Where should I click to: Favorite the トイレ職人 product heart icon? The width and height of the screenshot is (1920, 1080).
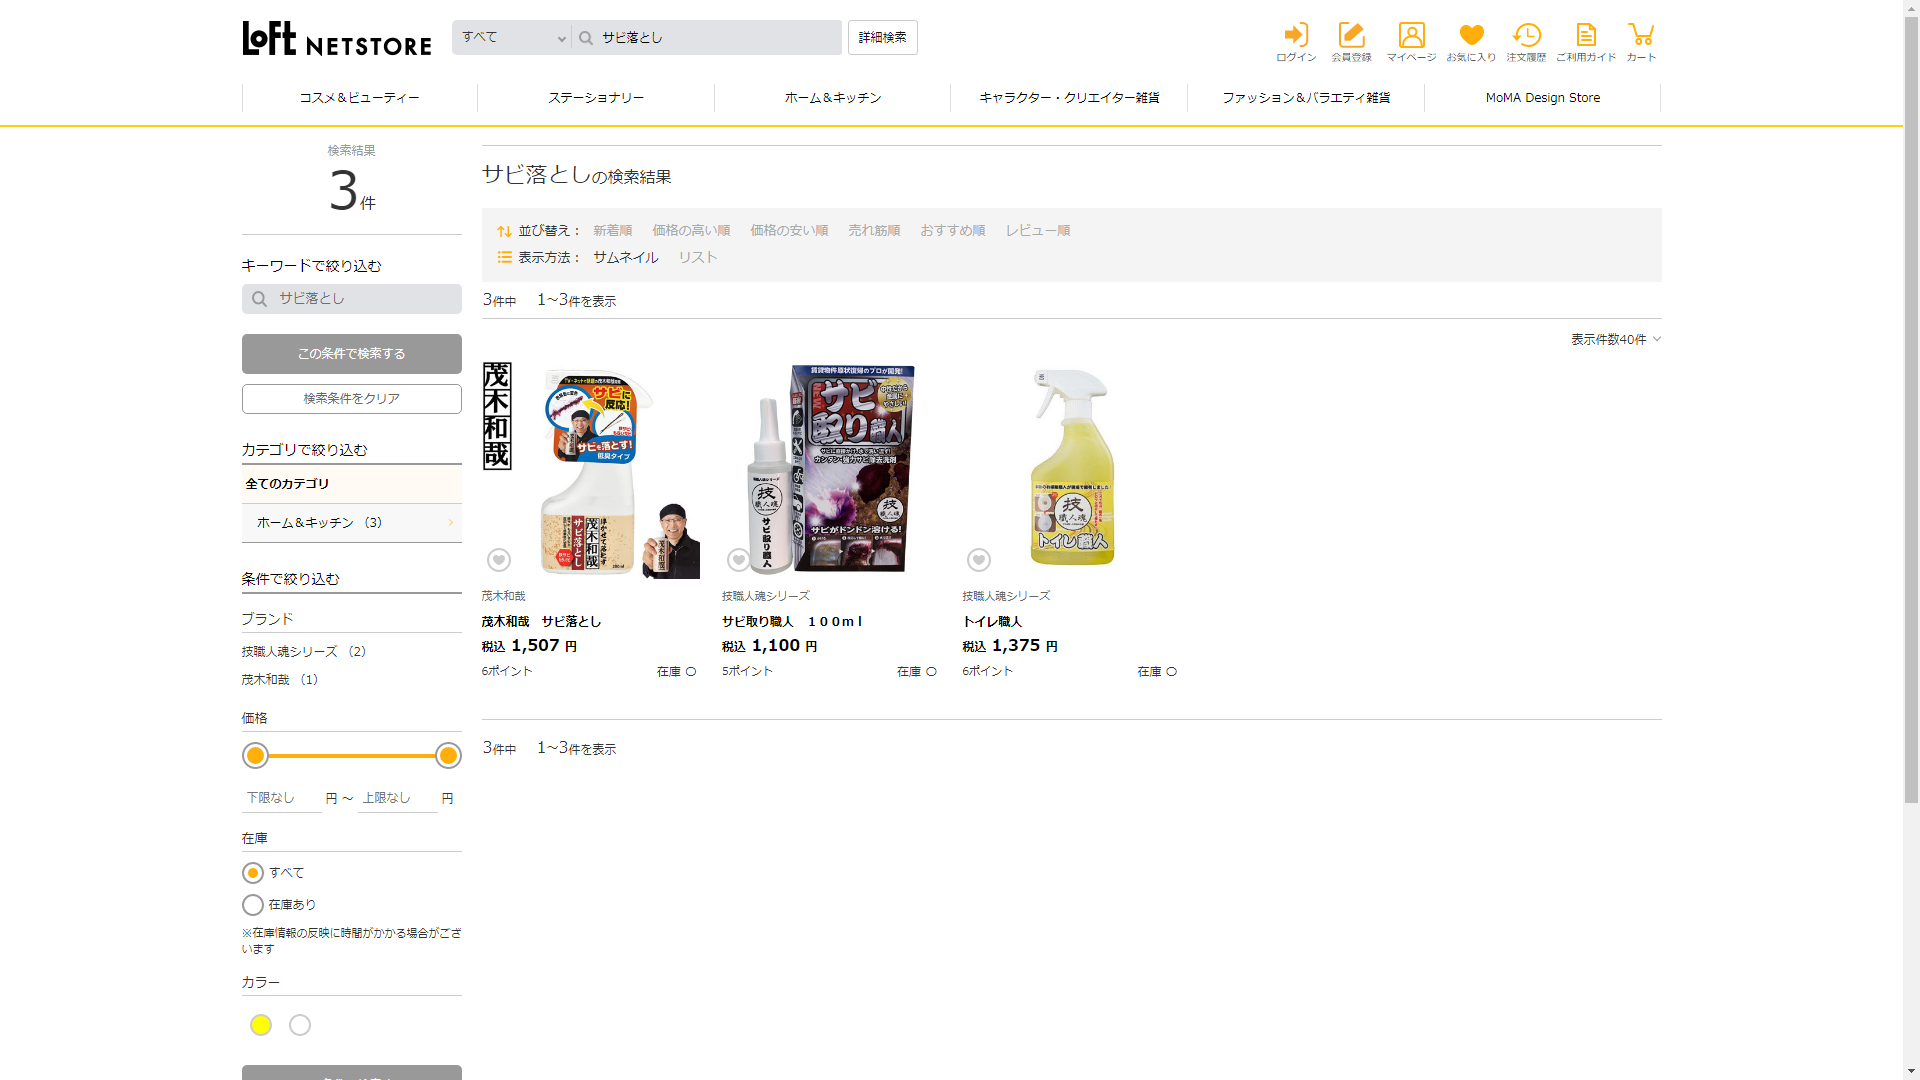(x=978, y=560)
